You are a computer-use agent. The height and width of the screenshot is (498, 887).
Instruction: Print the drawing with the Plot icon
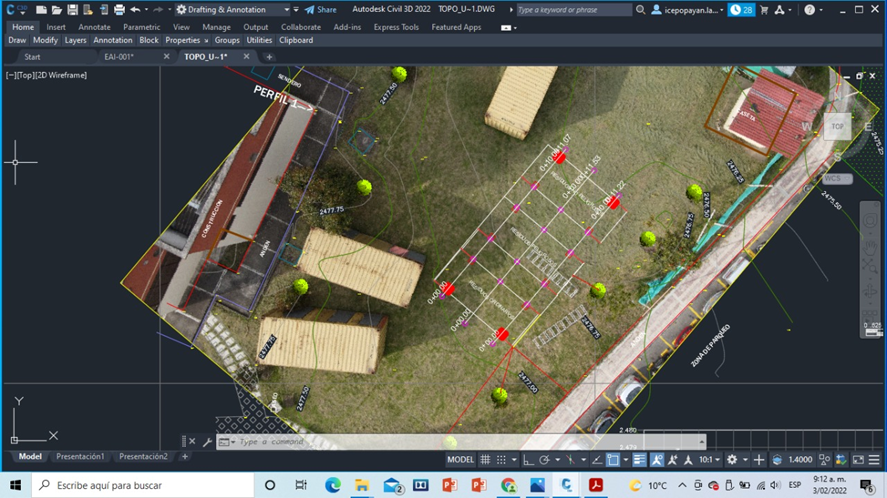click(119, 10)
